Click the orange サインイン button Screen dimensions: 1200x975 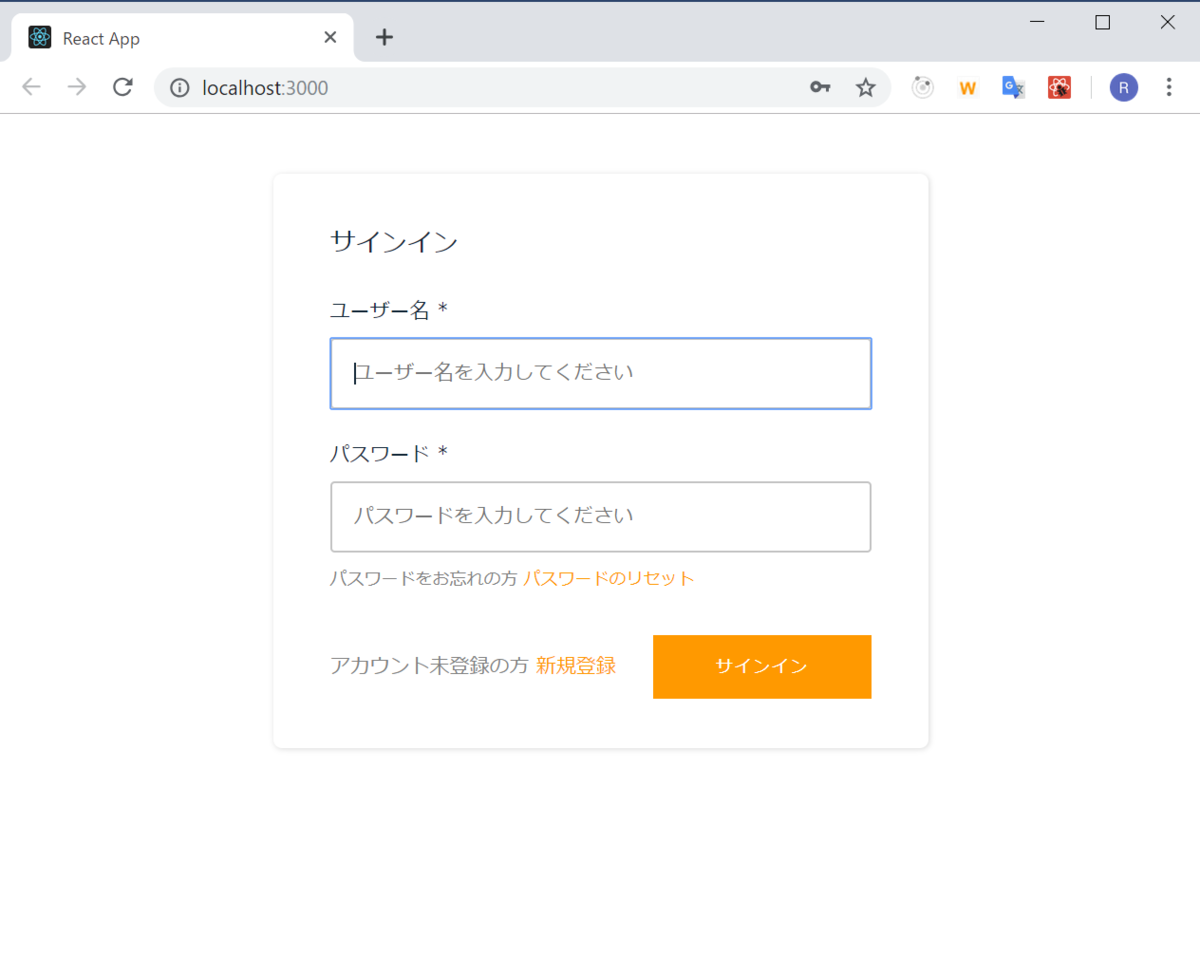point(762,666)
